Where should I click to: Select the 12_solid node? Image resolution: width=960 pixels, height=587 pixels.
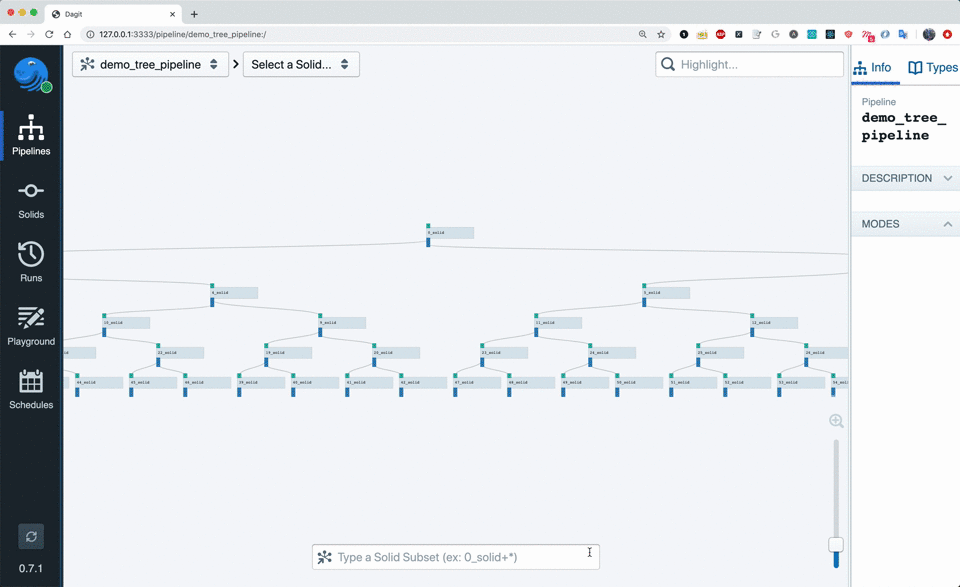[774, 323]
